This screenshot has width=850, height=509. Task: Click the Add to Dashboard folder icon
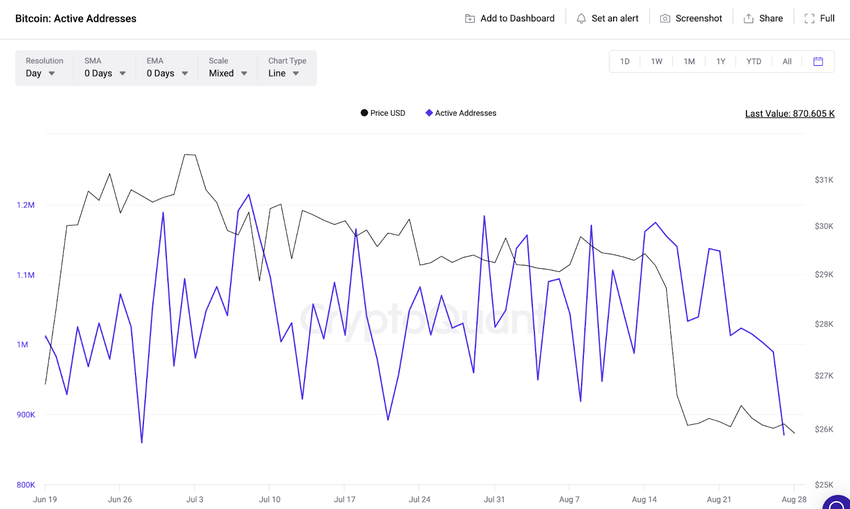[x=470, y=19]
